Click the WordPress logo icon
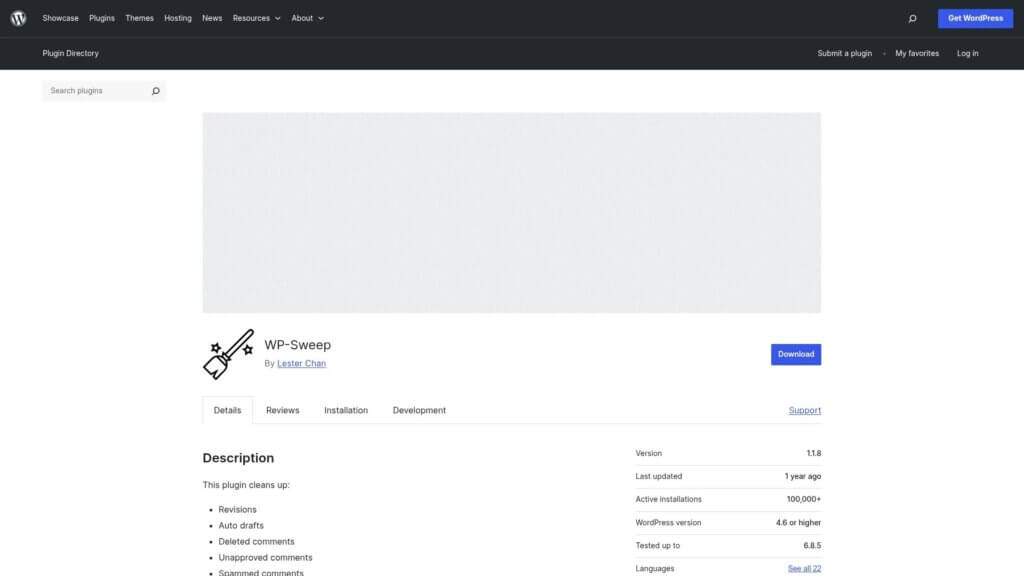 (x=18, y=18)
